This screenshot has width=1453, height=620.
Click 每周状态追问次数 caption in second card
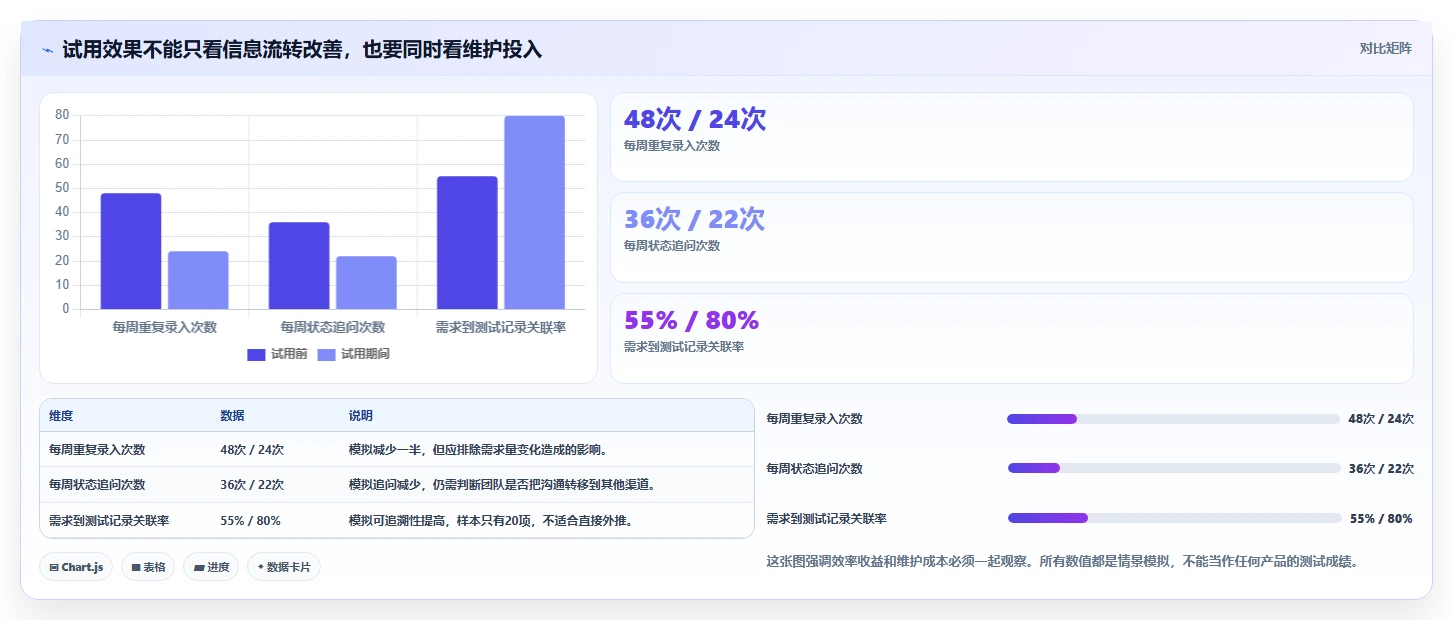point(672,245)
